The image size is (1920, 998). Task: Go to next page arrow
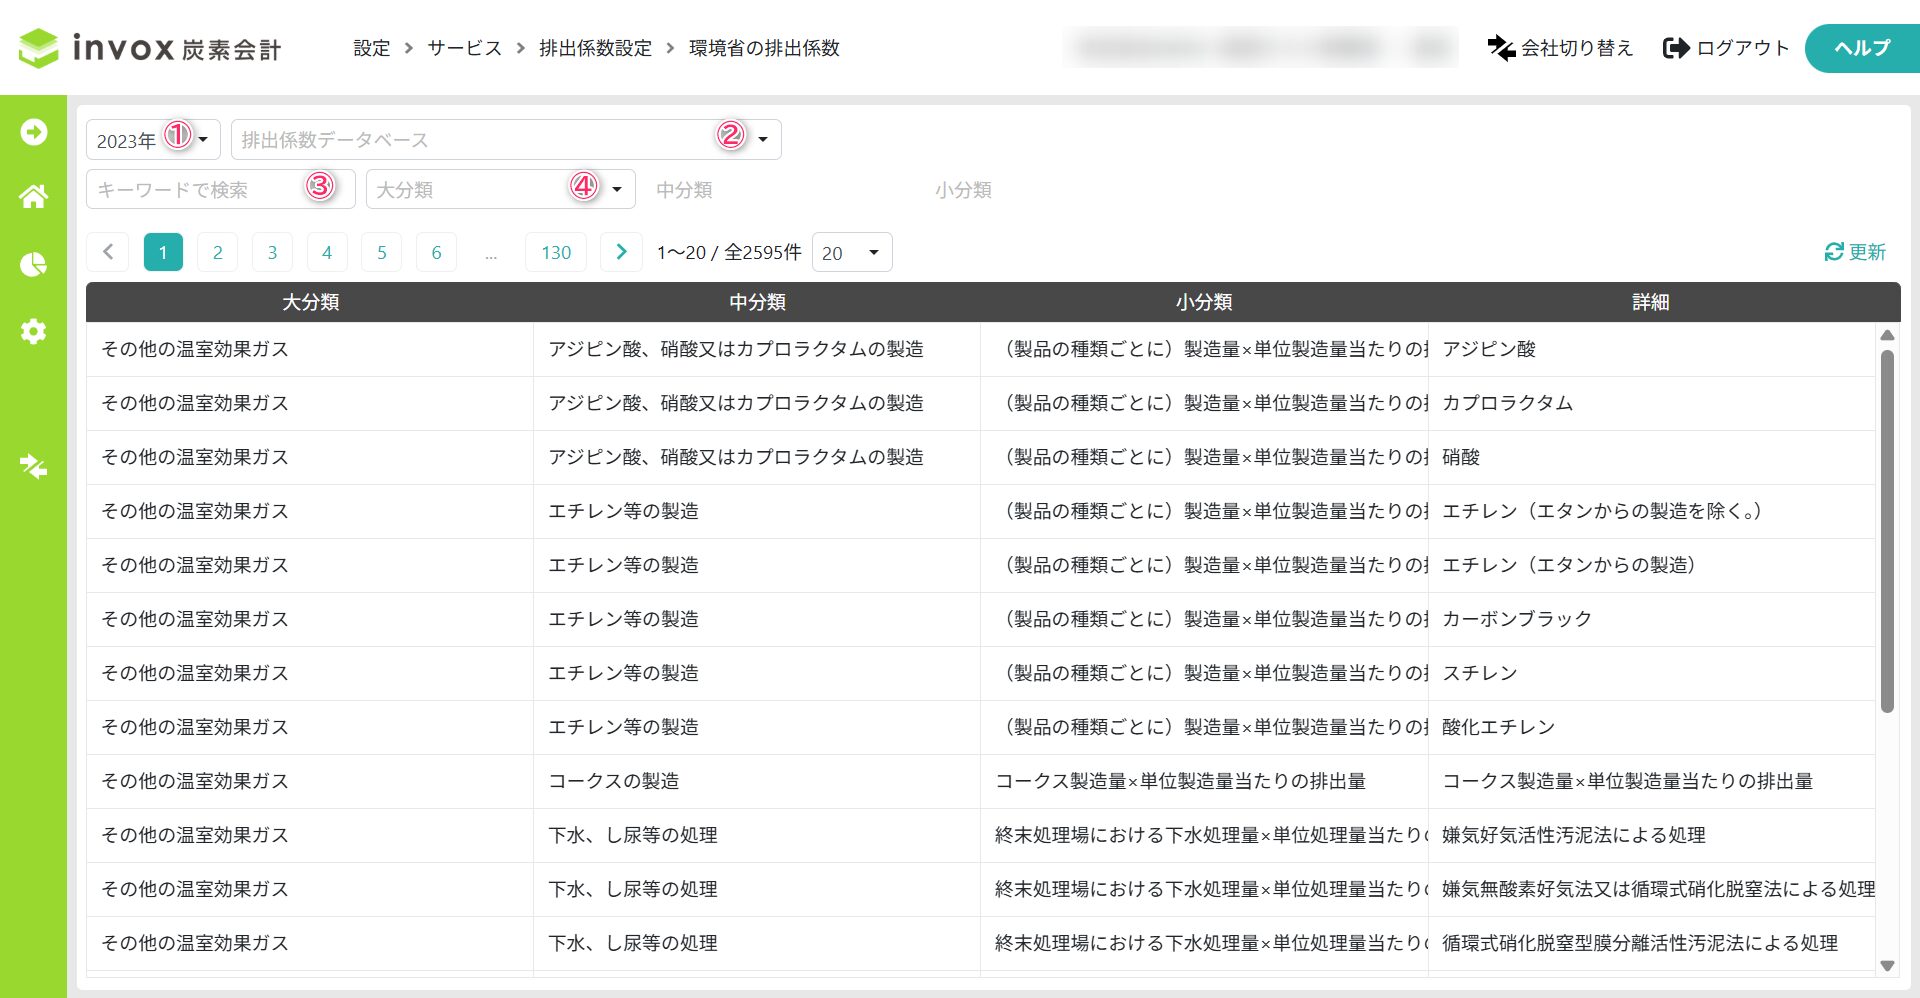pyautogui.click(x=621, y=252)
